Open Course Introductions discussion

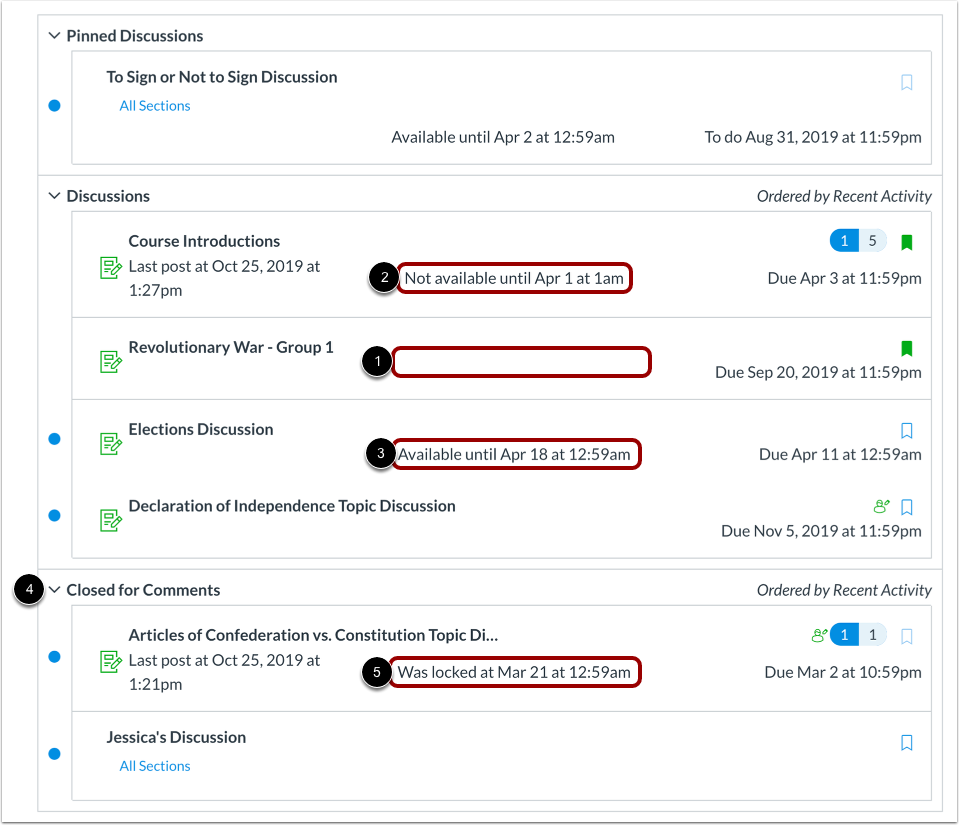[204, 241]
